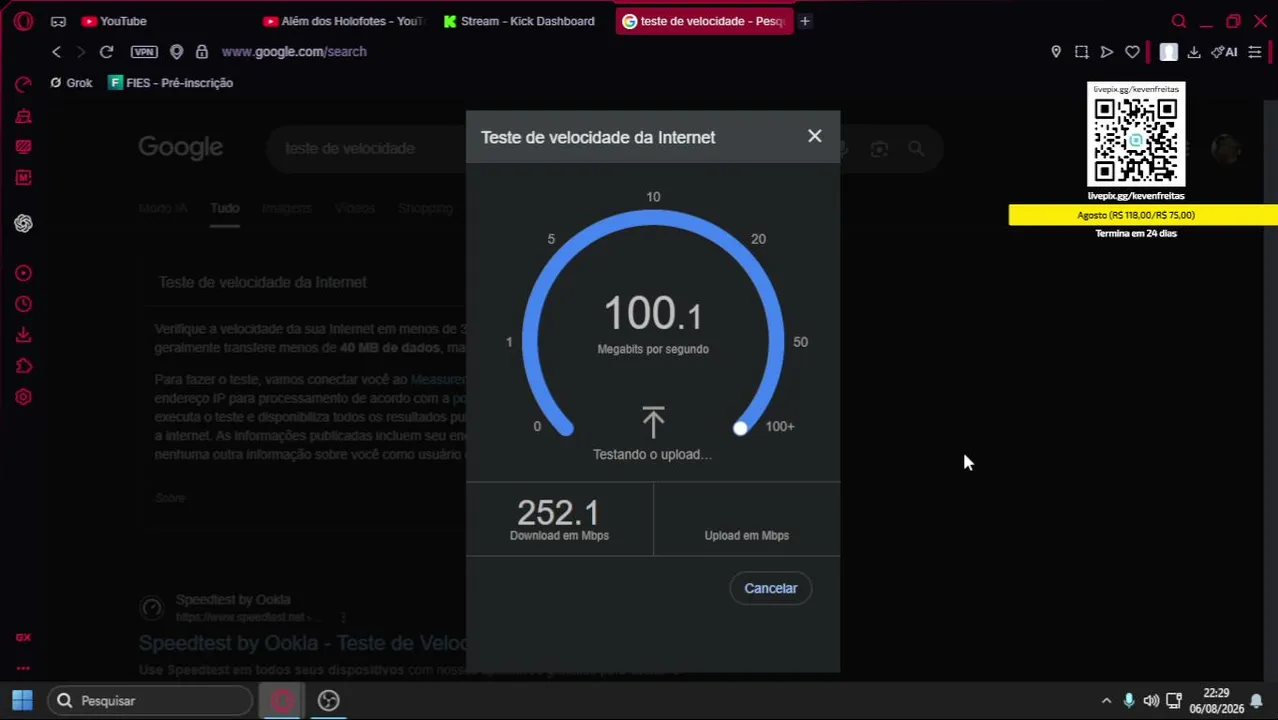Viewport: 1278px width, 720px height.
Task: Toggle the VPN badge in address bar
Action: coord(144,52)
